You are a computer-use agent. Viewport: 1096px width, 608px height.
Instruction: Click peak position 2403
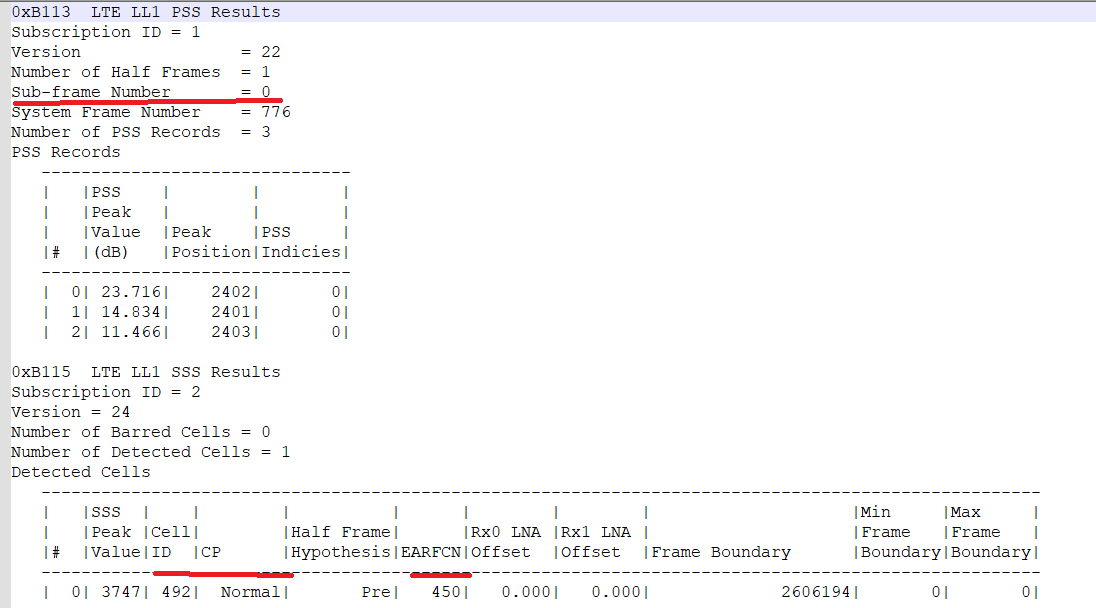pos(231,332)
